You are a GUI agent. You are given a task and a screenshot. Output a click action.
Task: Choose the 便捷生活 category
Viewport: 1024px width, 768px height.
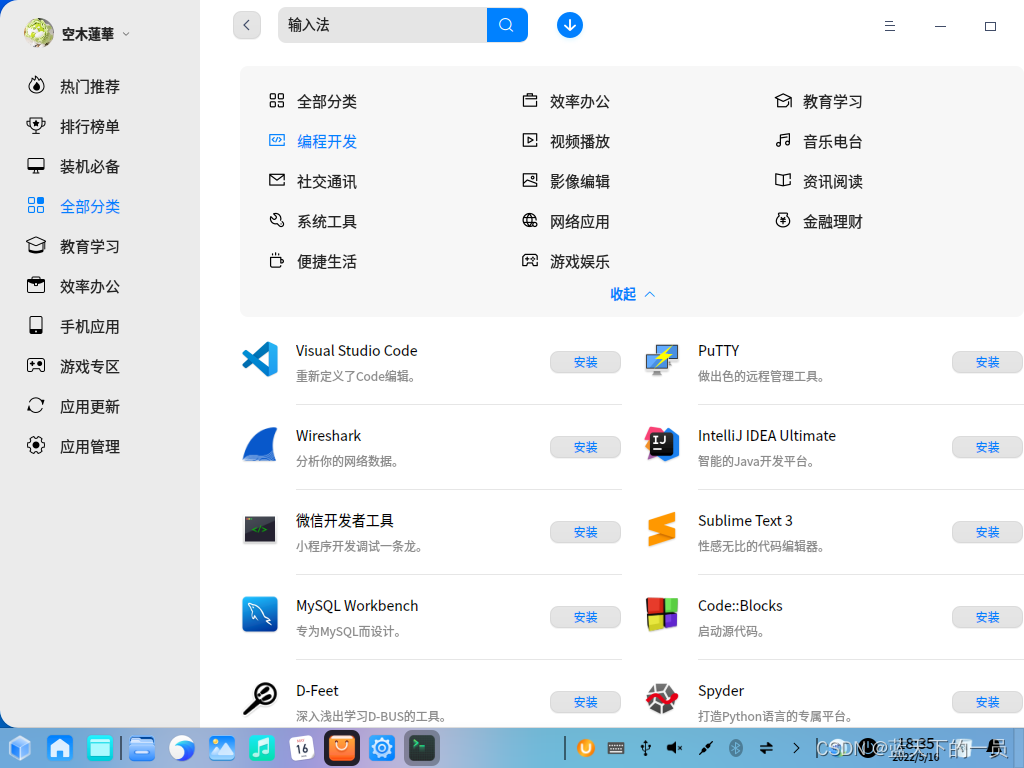click(313, 261)
